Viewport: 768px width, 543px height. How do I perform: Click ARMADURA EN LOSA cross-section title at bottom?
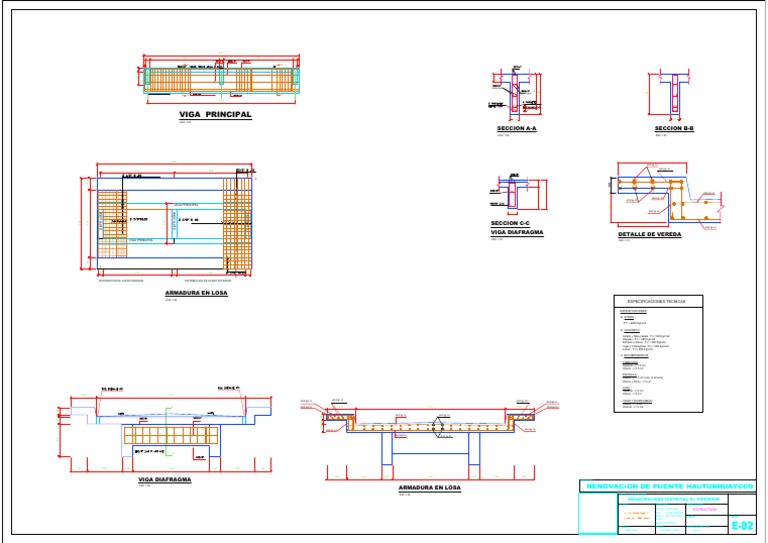(430, 488)
